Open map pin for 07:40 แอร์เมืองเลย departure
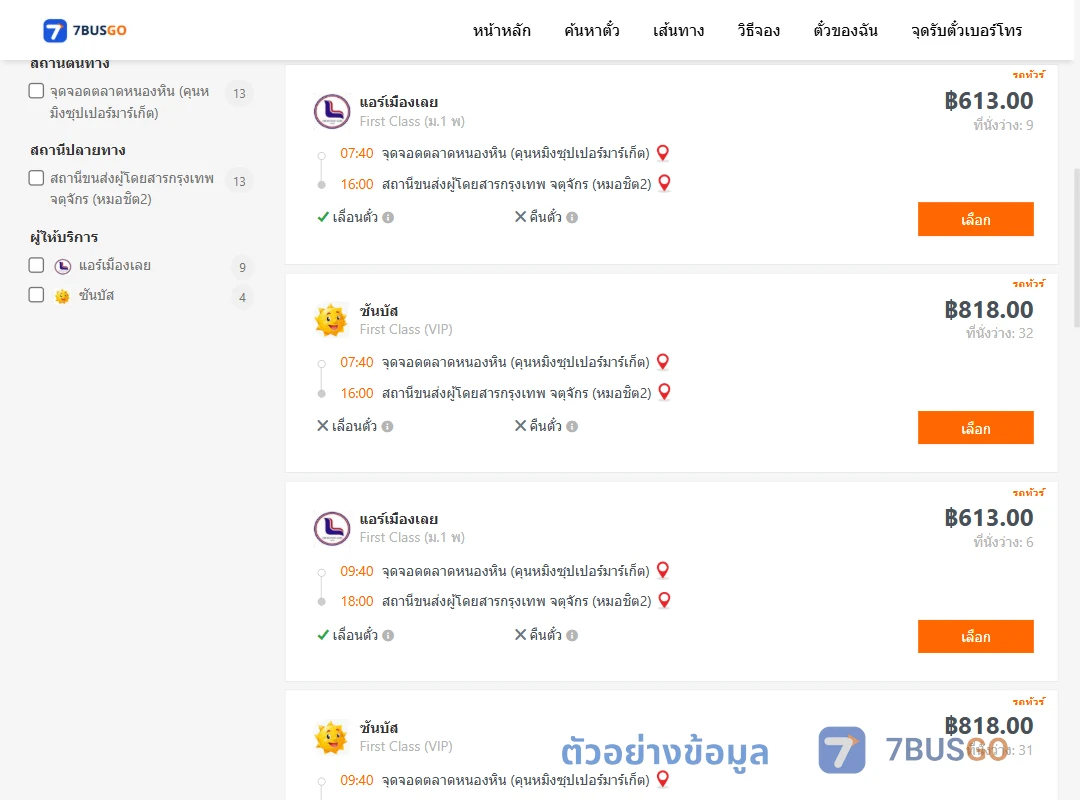The width and height of the screenshot is (1080, 800). [x=663, y=153]
